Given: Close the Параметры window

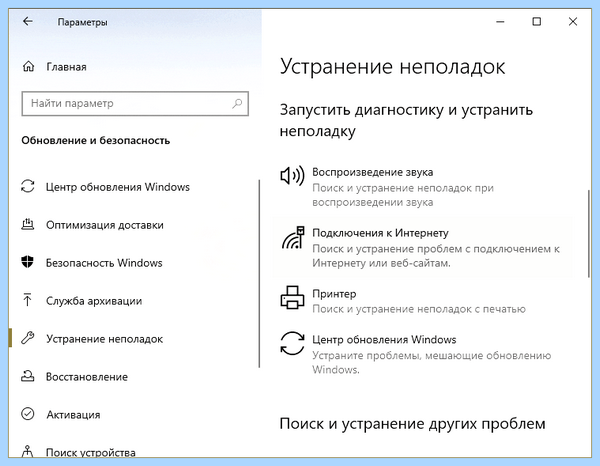Looking at the screenshot, I should [573, 21].
